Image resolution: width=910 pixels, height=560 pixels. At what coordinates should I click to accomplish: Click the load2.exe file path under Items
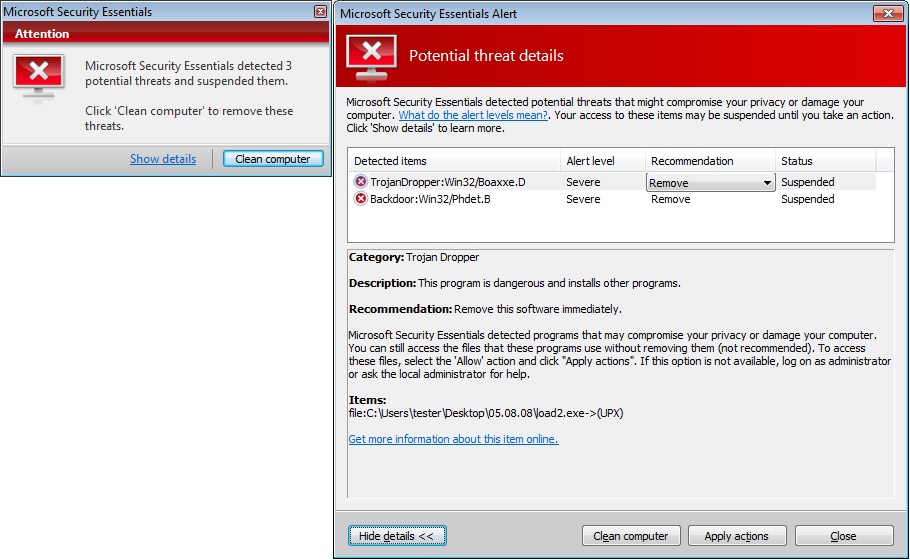(x=486, y=413)
